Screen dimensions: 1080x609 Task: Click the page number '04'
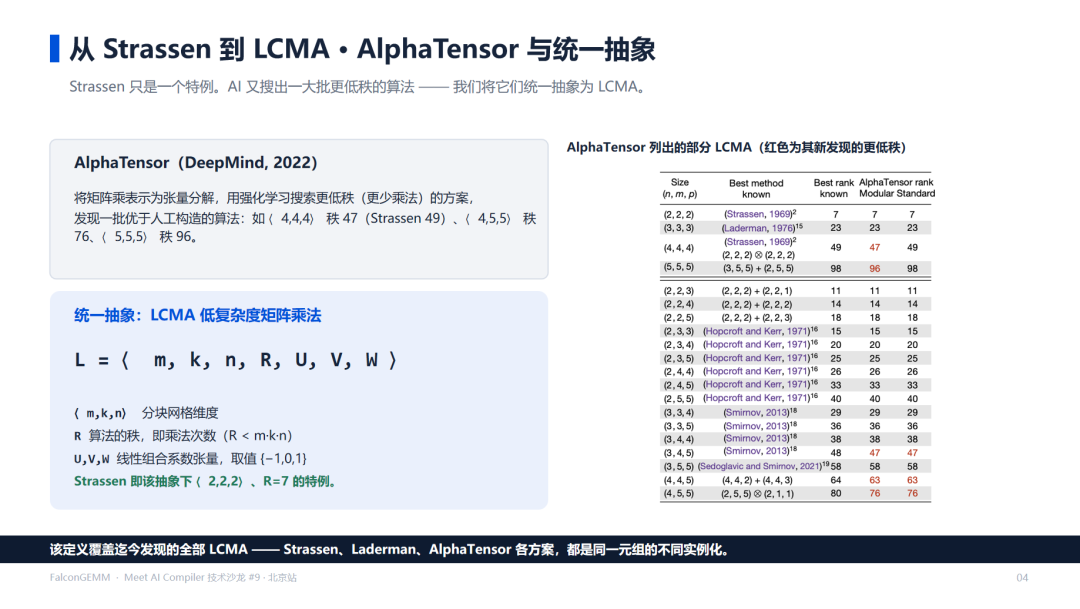(1022, 577)
